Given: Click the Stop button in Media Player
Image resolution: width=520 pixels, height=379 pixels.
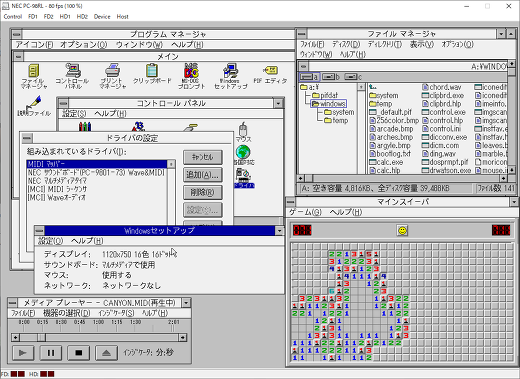Looking at the screenshot, I should click(79, 353).
